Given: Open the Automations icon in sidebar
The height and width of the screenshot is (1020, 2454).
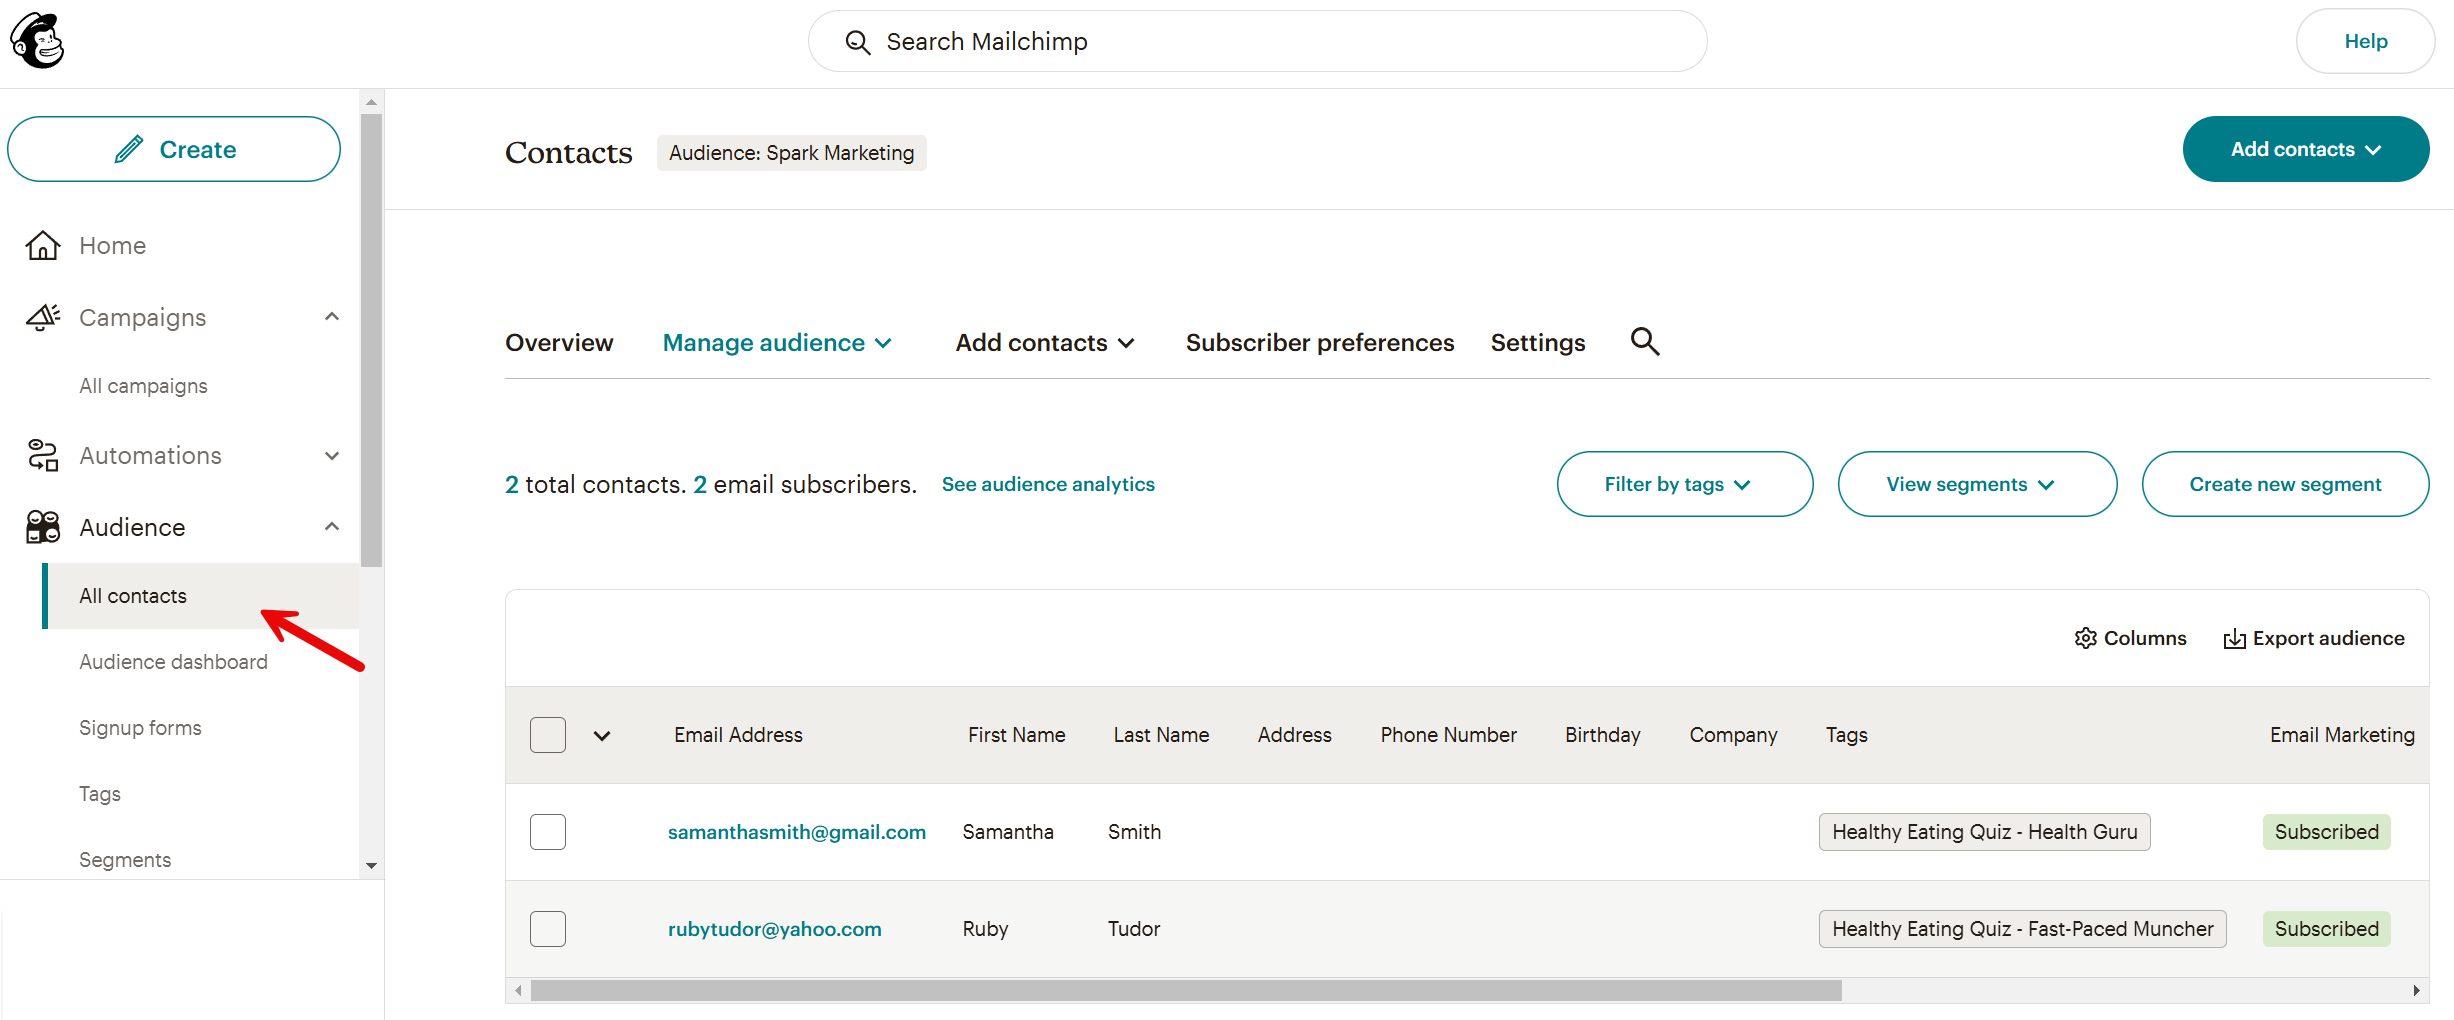Looking at the screenshot, I should point(42,455).
